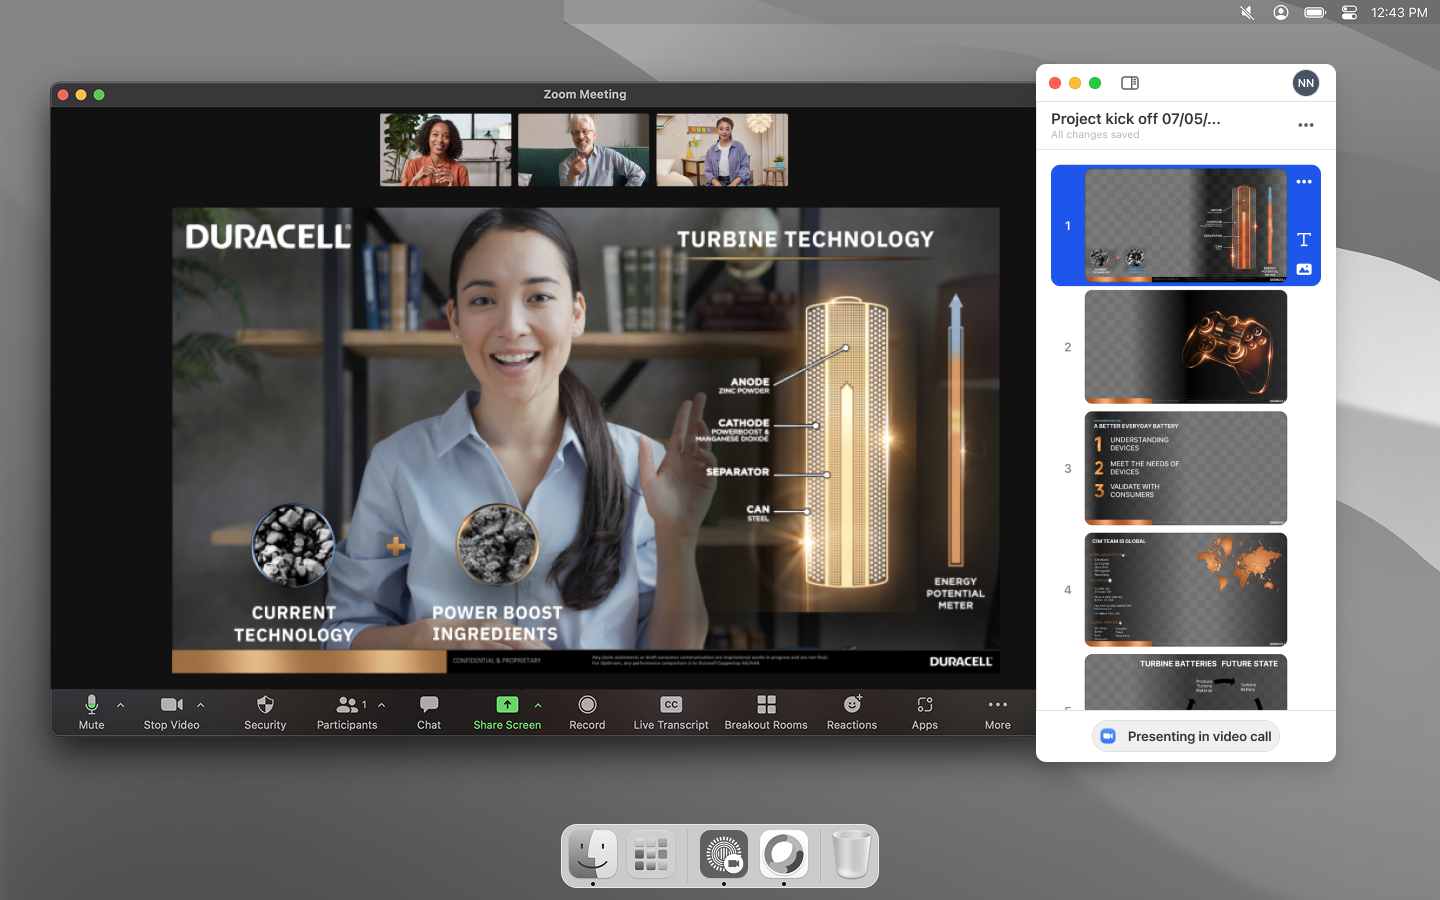Enable Live Transcript captions

point(671,712)
